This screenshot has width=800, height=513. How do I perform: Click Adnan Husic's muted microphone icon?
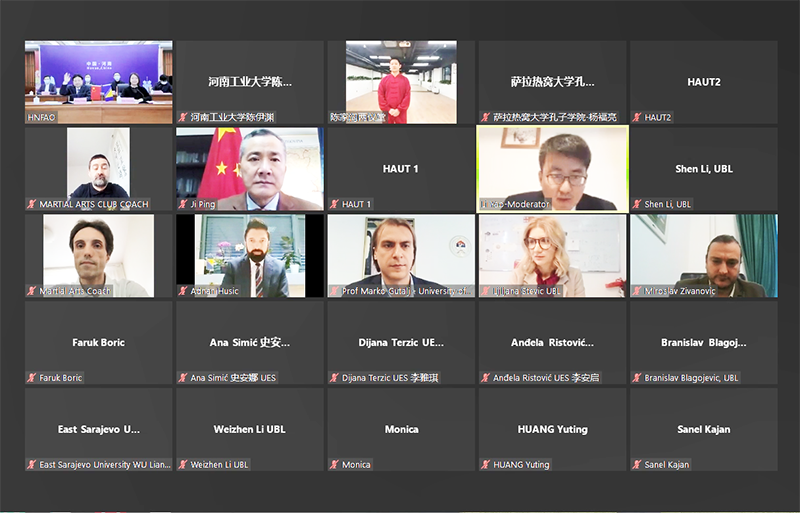[x=183, y=291]
